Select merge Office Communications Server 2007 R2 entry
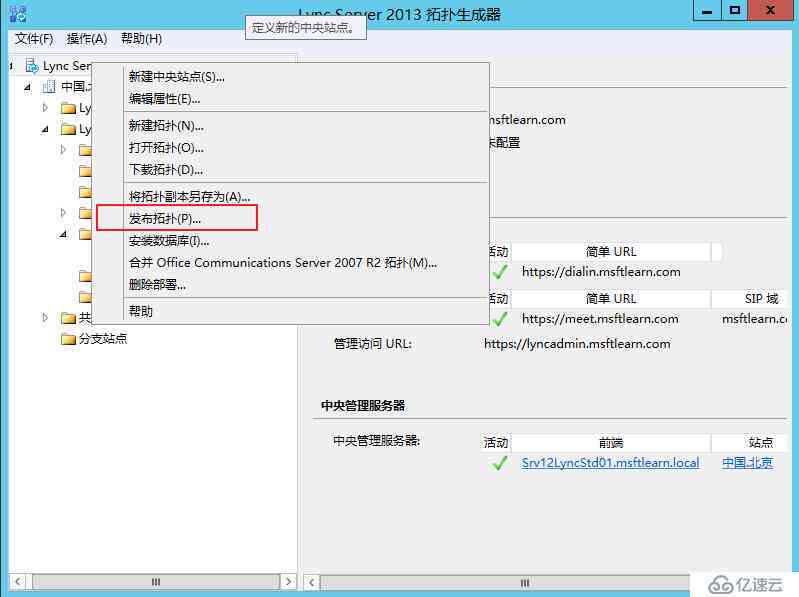The image size is (799, 597). coord(283,263)
